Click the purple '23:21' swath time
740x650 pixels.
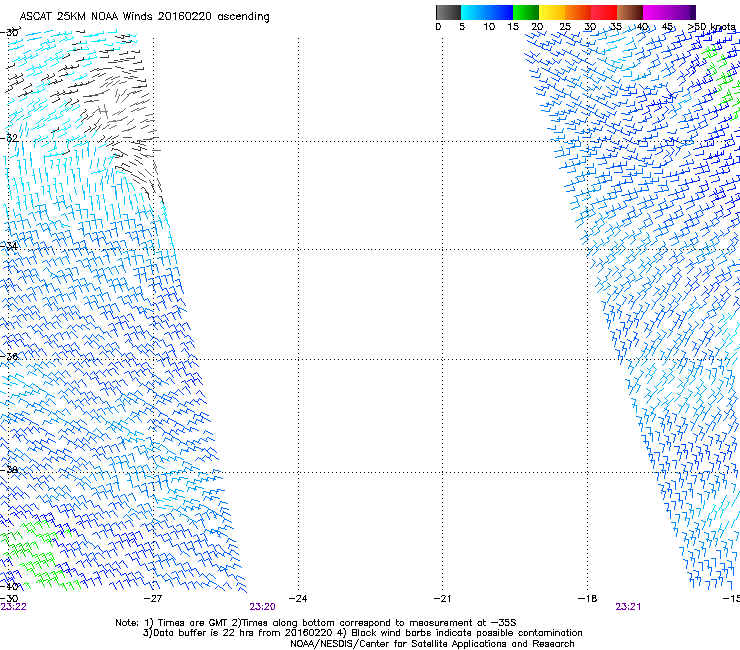click(x=628, y=607)
